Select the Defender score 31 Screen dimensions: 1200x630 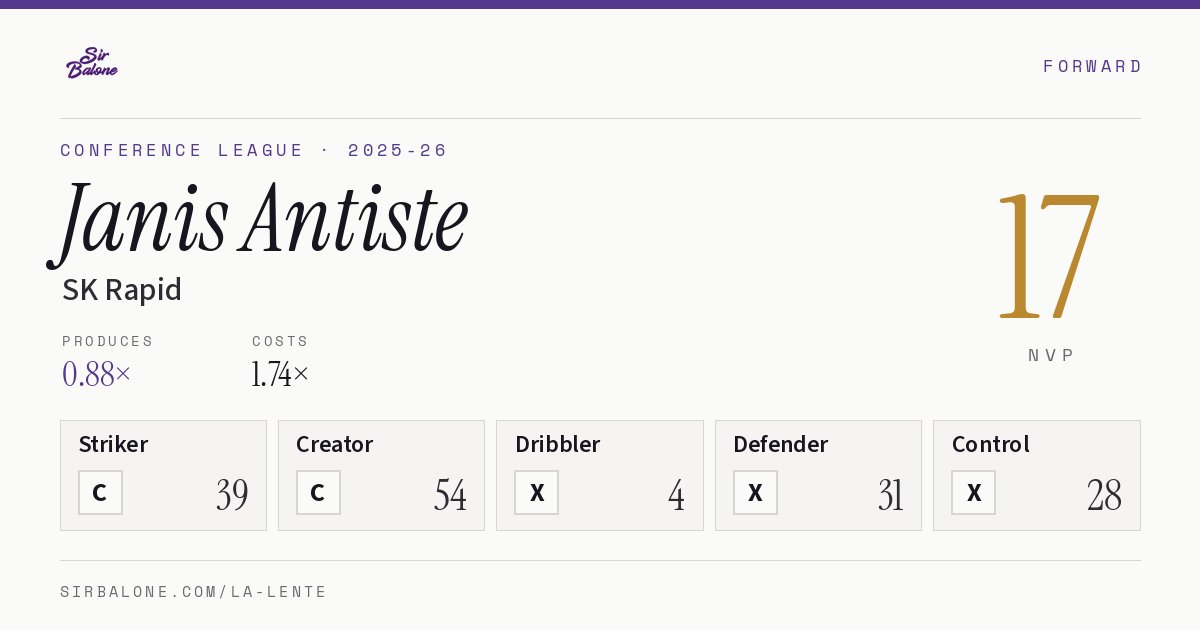click(x=890, y=495)
